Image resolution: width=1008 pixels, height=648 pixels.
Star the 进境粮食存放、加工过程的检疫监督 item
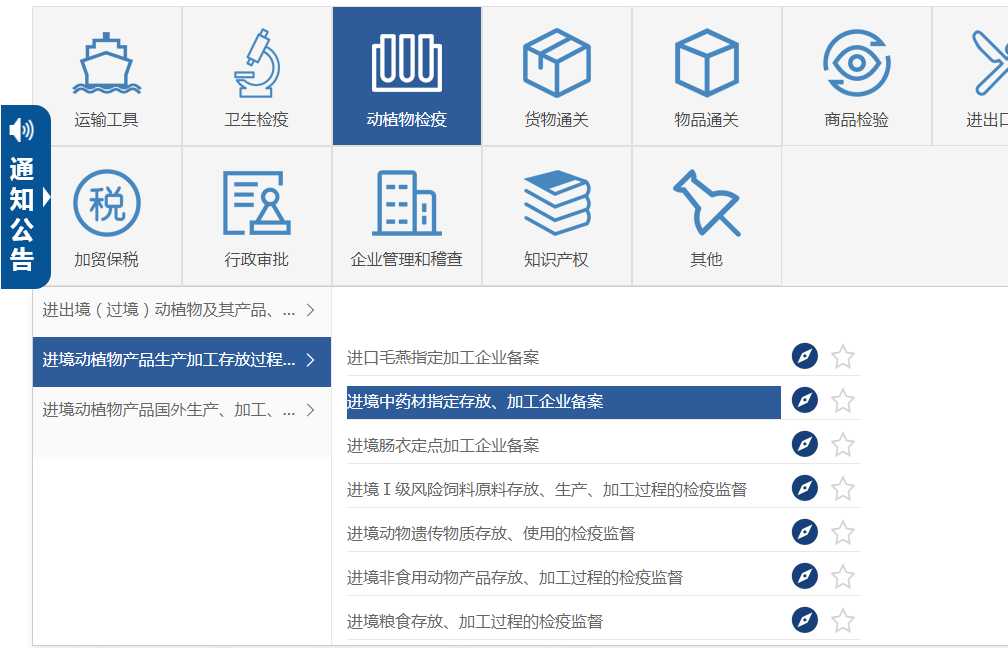pos(843,621)
